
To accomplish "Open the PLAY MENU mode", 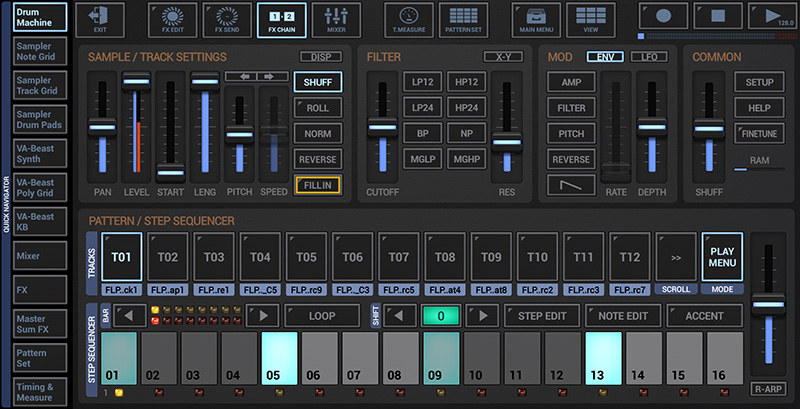I will (722, 258).
